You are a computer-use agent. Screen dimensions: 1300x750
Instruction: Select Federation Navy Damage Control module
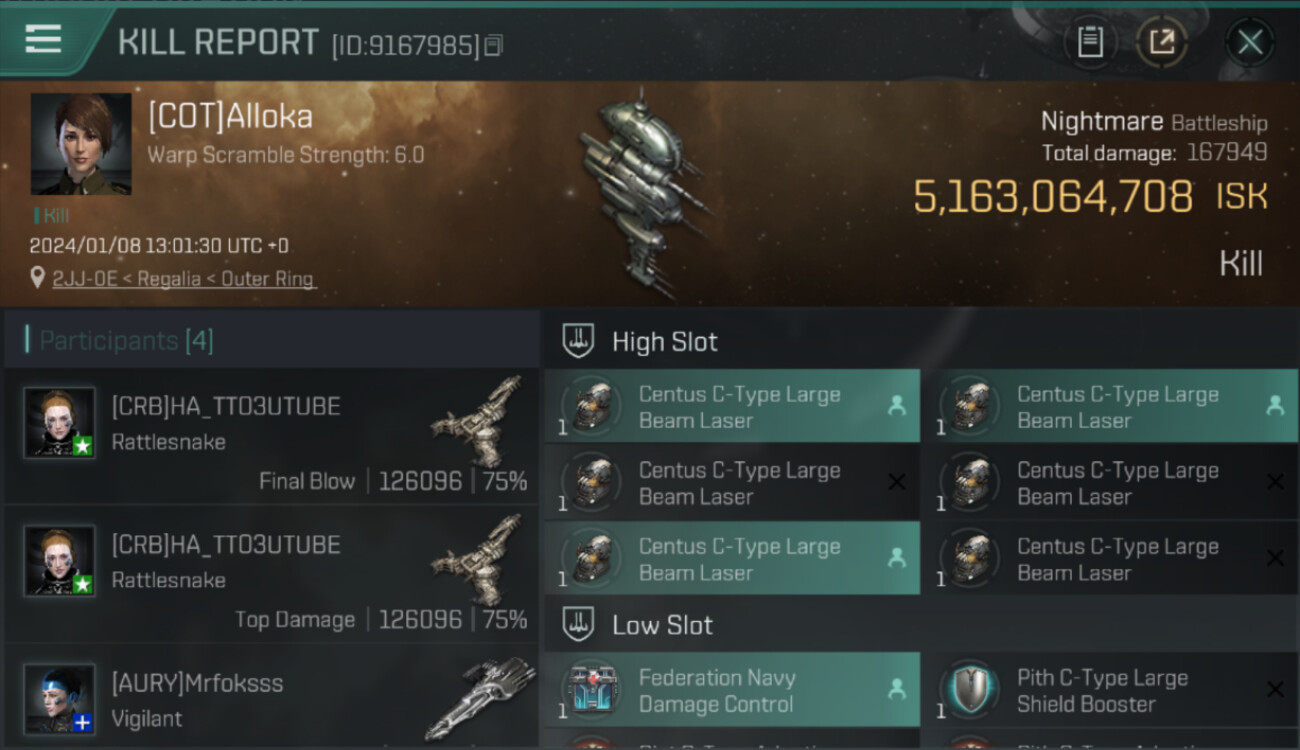click(x=732, y=690)
